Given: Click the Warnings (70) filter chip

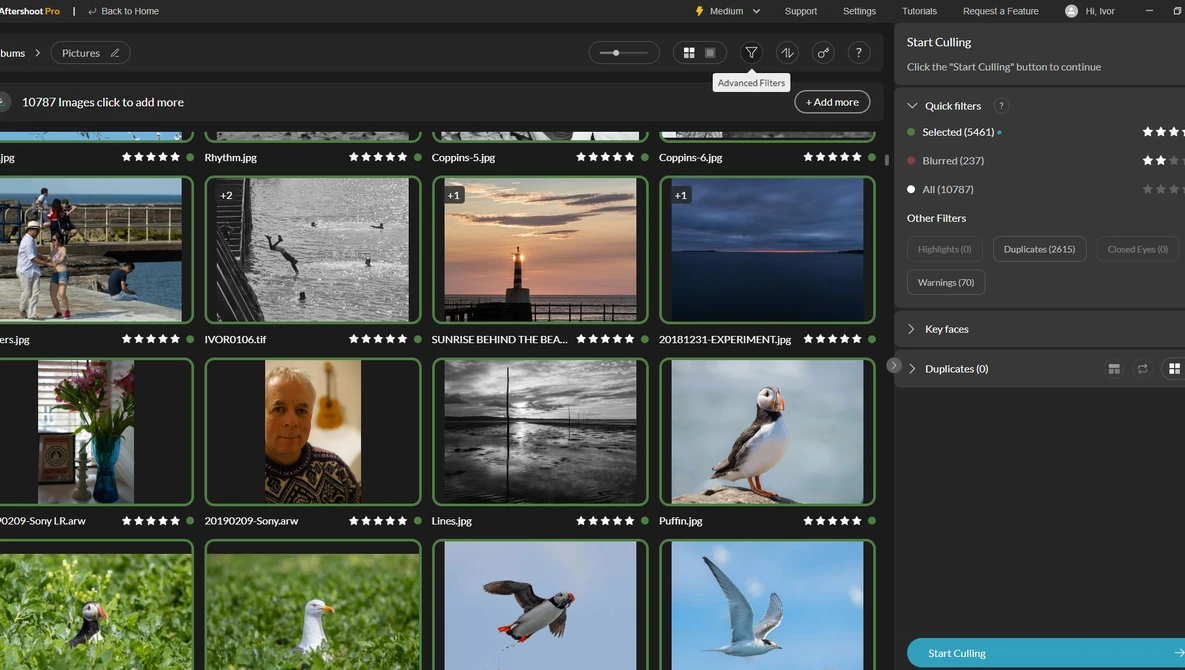Looking at the screenshot, I should click(945, 283).
